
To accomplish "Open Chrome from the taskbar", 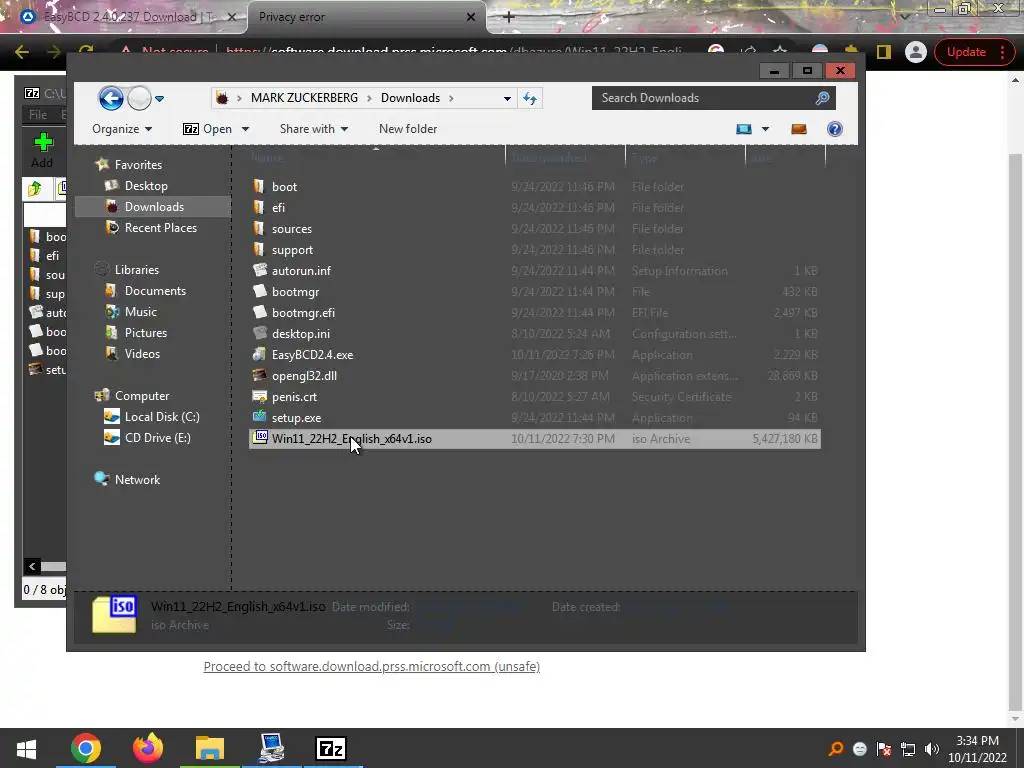I will [86, 748].
